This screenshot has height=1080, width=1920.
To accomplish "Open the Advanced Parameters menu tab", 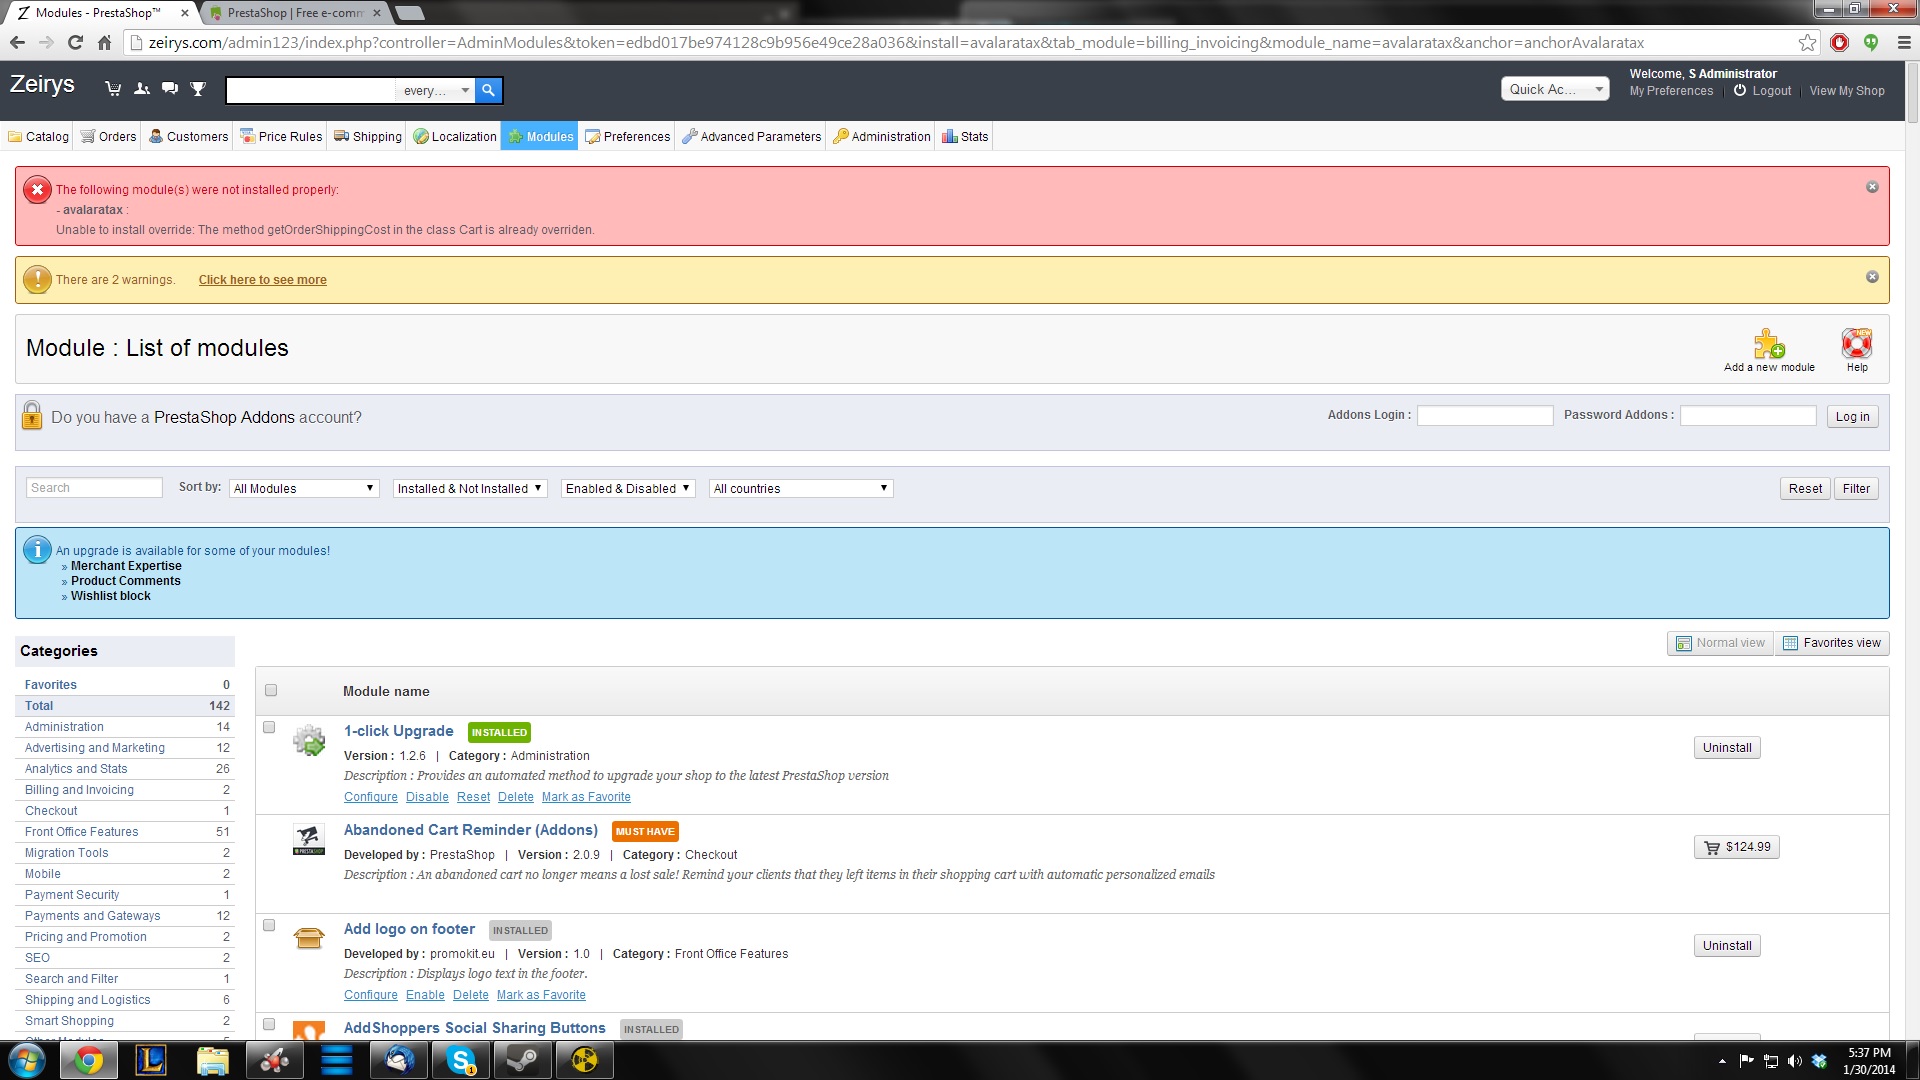I will click(x=751, y=136).
